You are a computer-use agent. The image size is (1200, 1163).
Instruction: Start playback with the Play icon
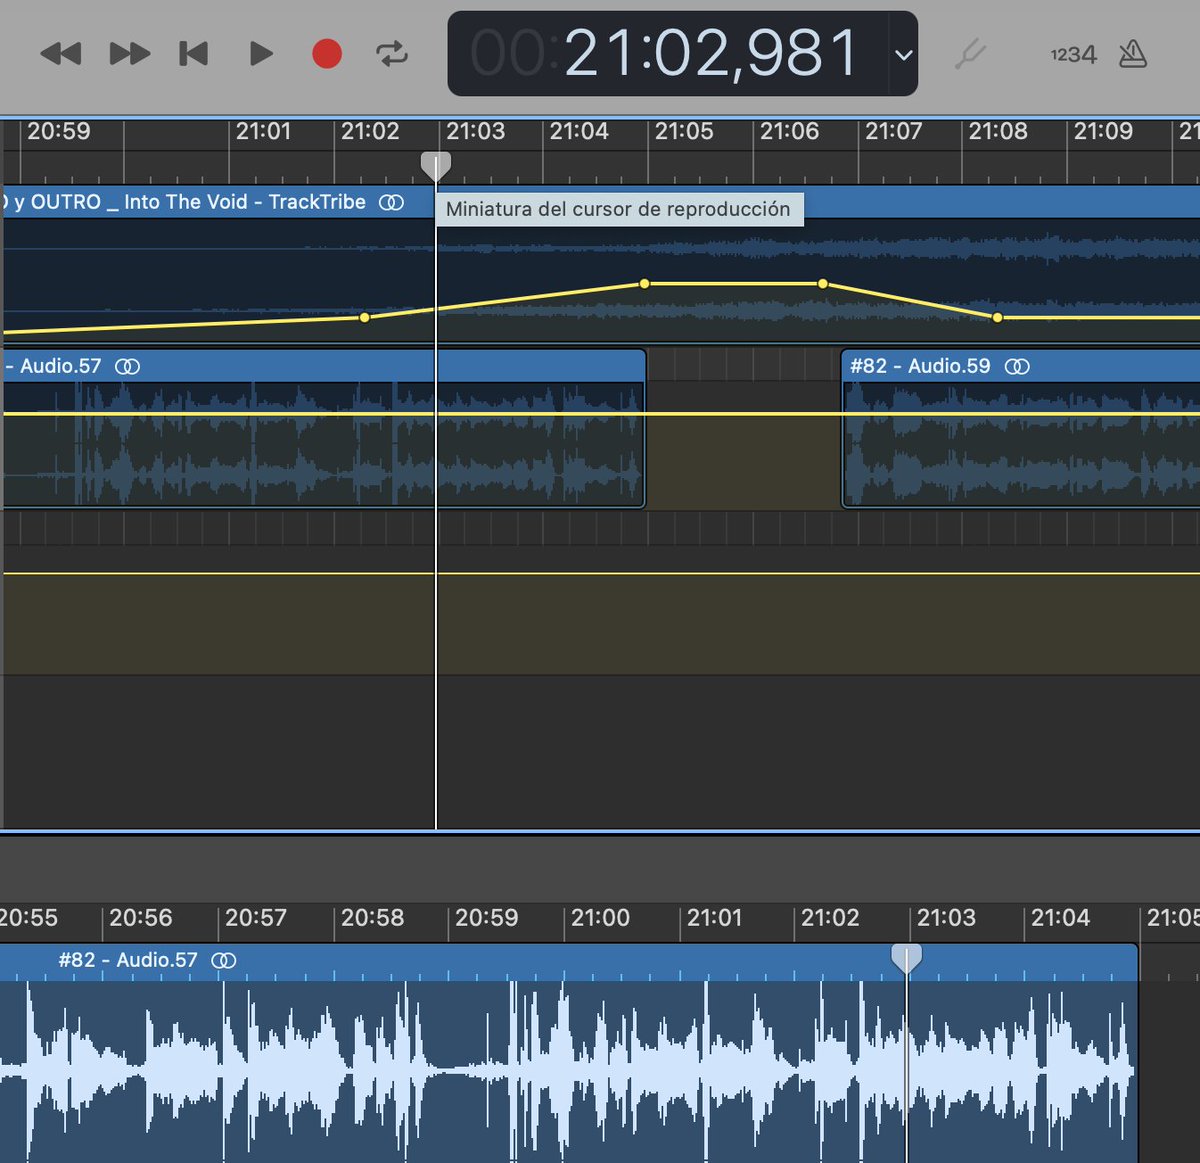pos(260,55)
